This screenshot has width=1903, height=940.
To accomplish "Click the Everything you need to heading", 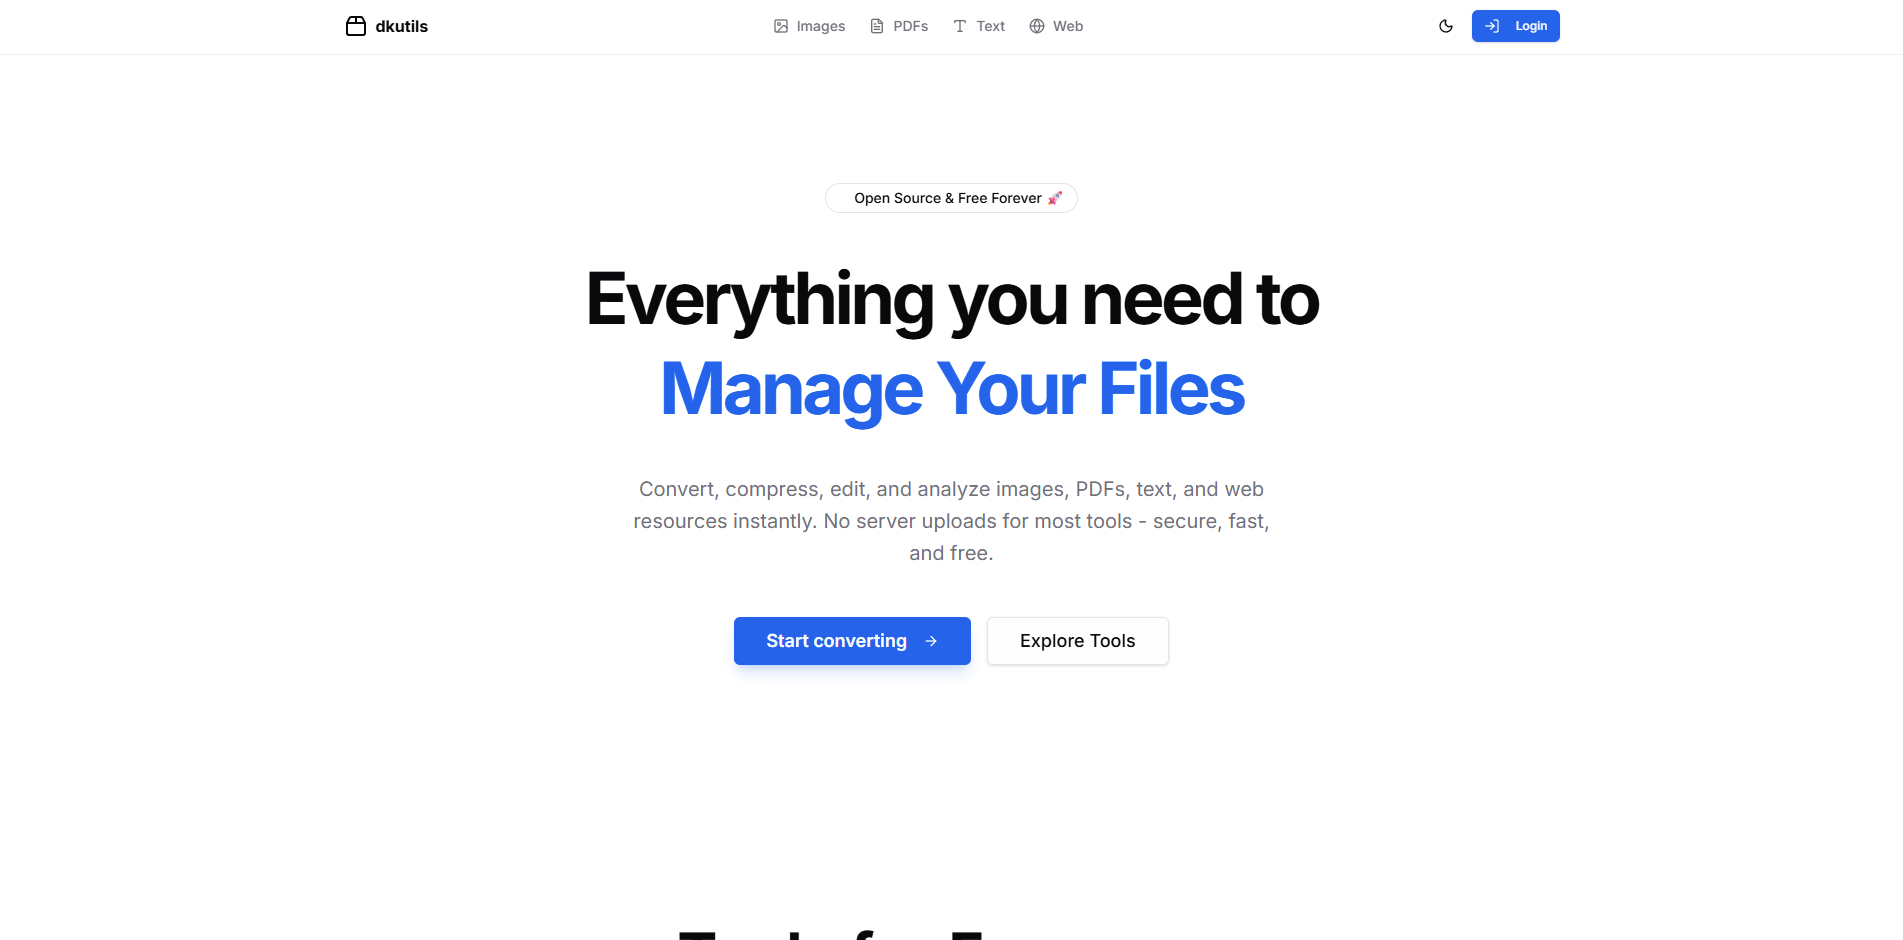I will pos(952,299).
